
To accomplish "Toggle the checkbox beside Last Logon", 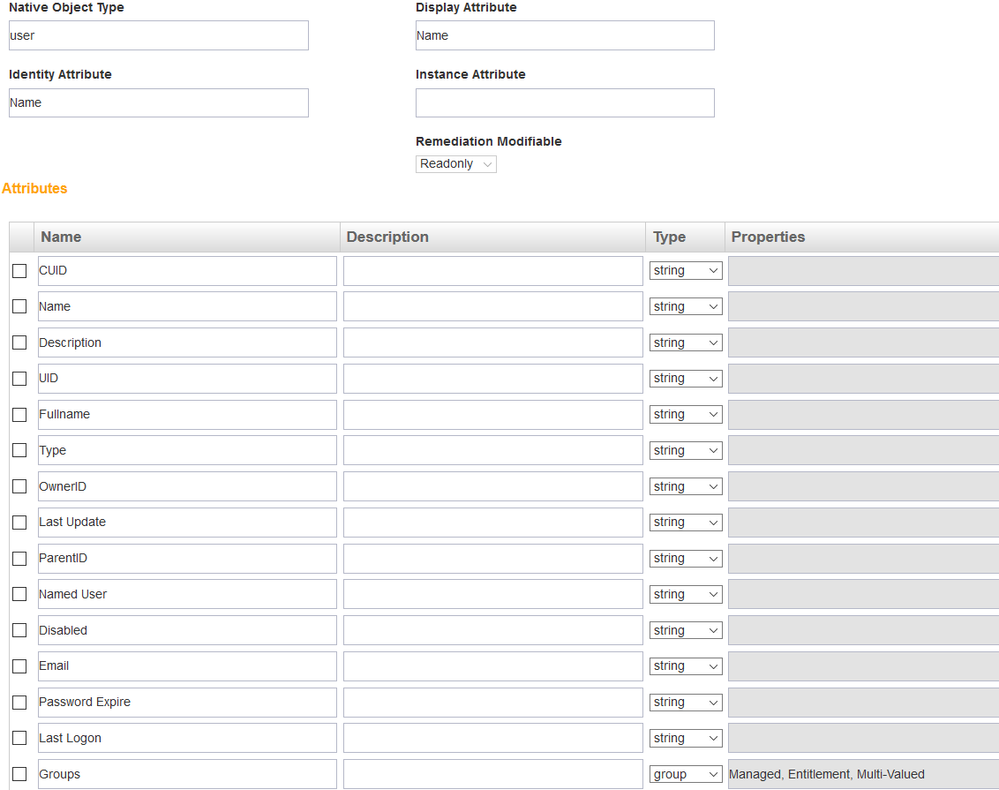I will (19, 738).
